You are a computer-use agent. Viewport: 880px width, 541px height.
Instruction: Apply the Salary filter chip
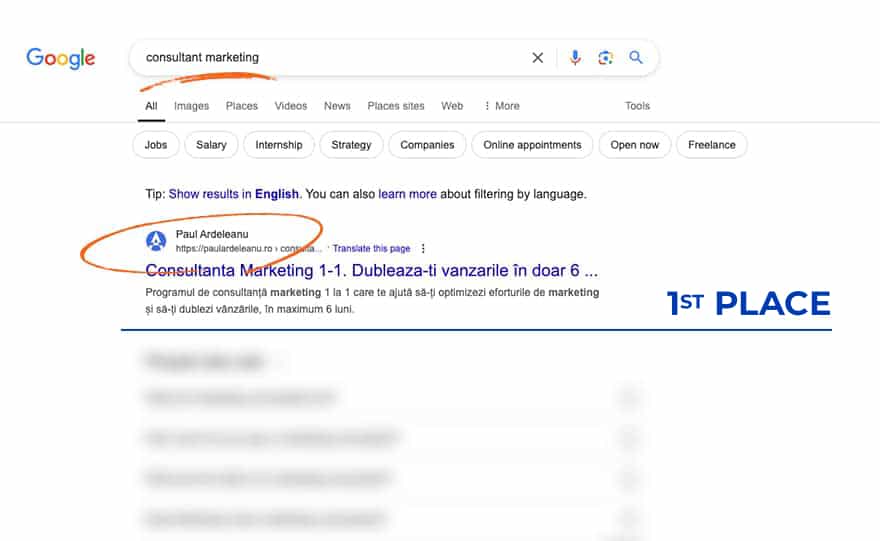[x=211, y=145]
